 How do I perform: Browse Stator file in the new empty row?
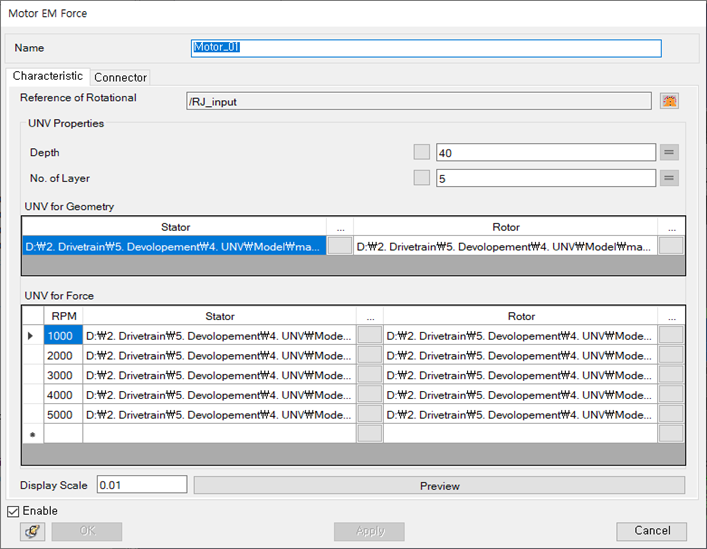coord(370,434)
